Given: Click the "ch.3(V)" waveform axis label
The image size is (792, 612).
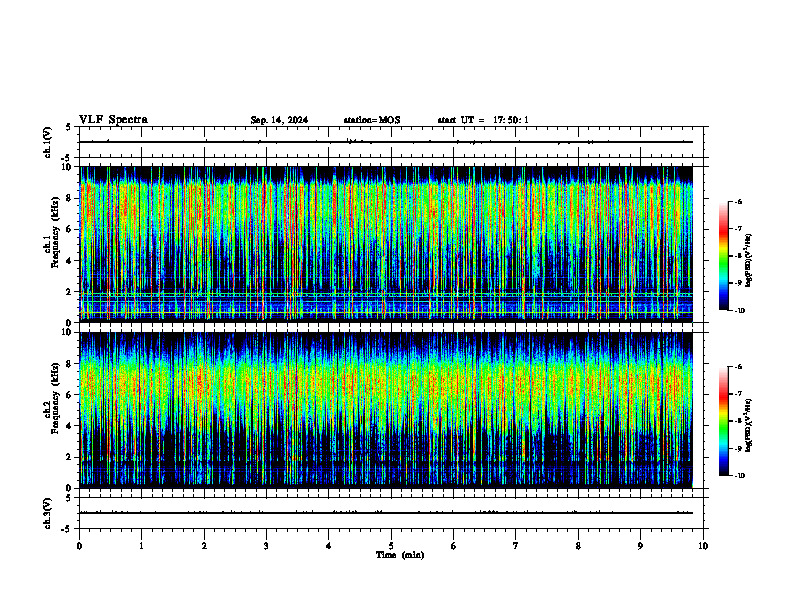Looking at the screenshot, I should (48, 513).
